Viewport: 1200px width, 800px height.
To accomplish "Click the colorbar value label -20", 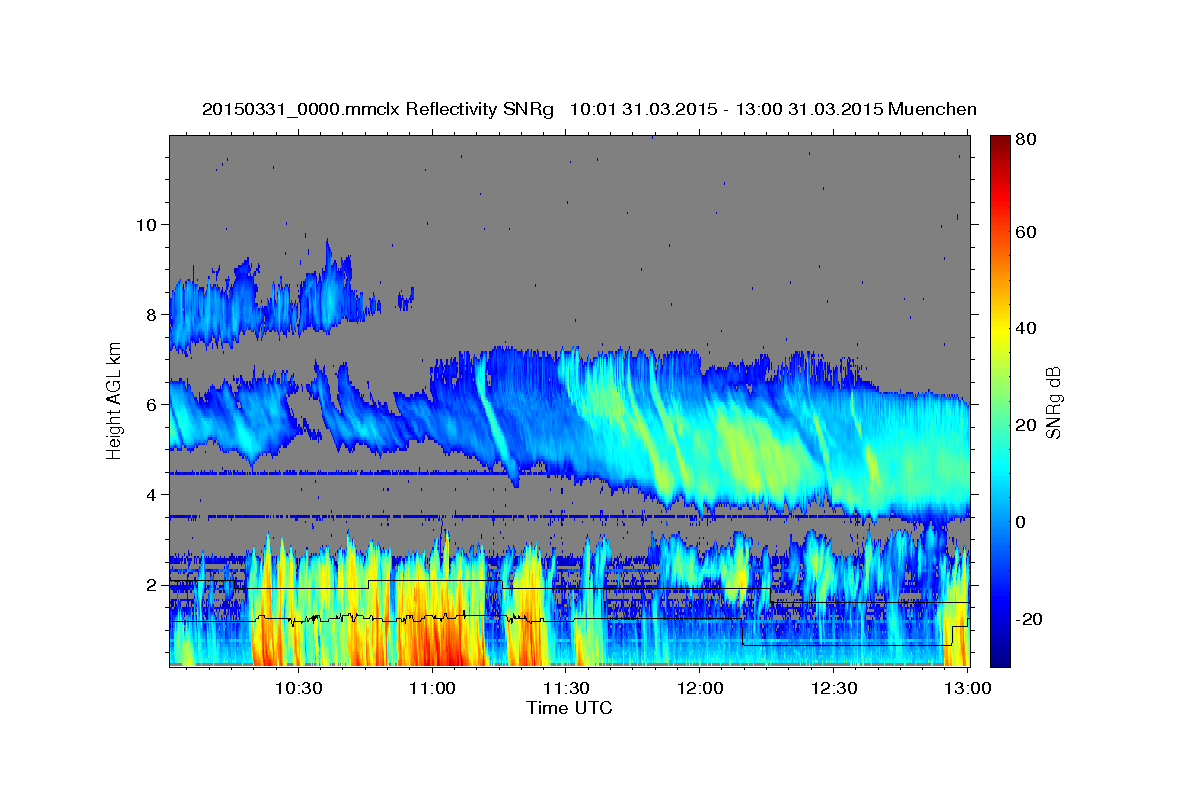I will click(1030, 619).
